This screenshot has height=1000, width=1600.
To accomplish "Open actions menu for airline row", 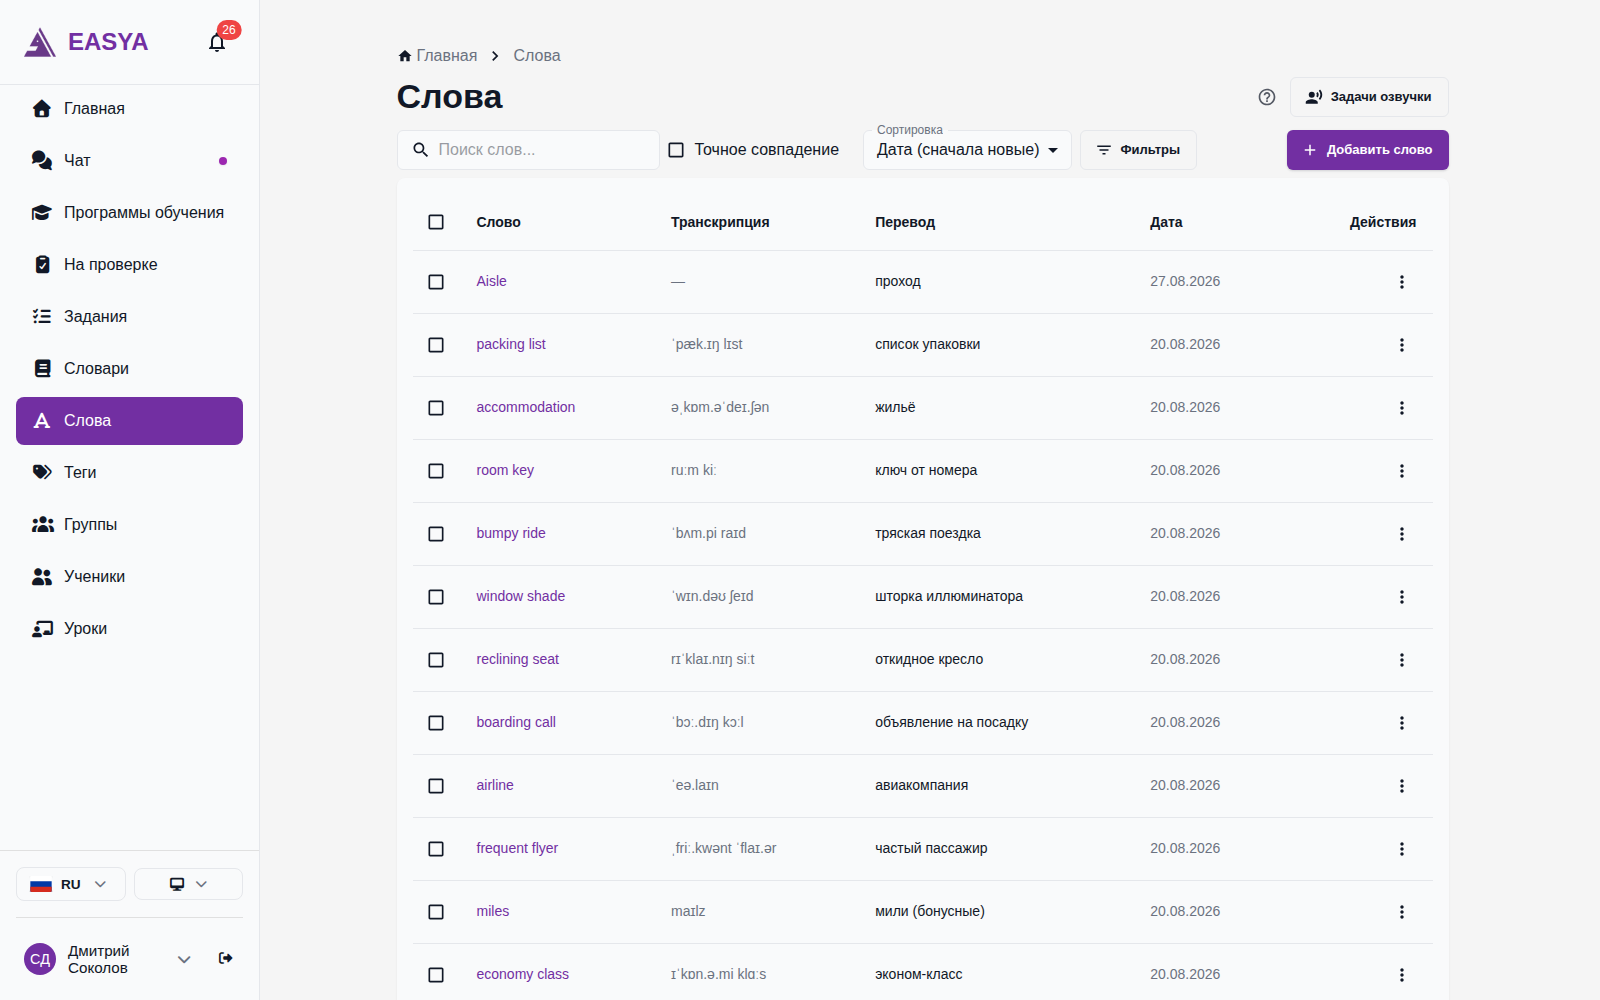I will tap(1402, 786).
